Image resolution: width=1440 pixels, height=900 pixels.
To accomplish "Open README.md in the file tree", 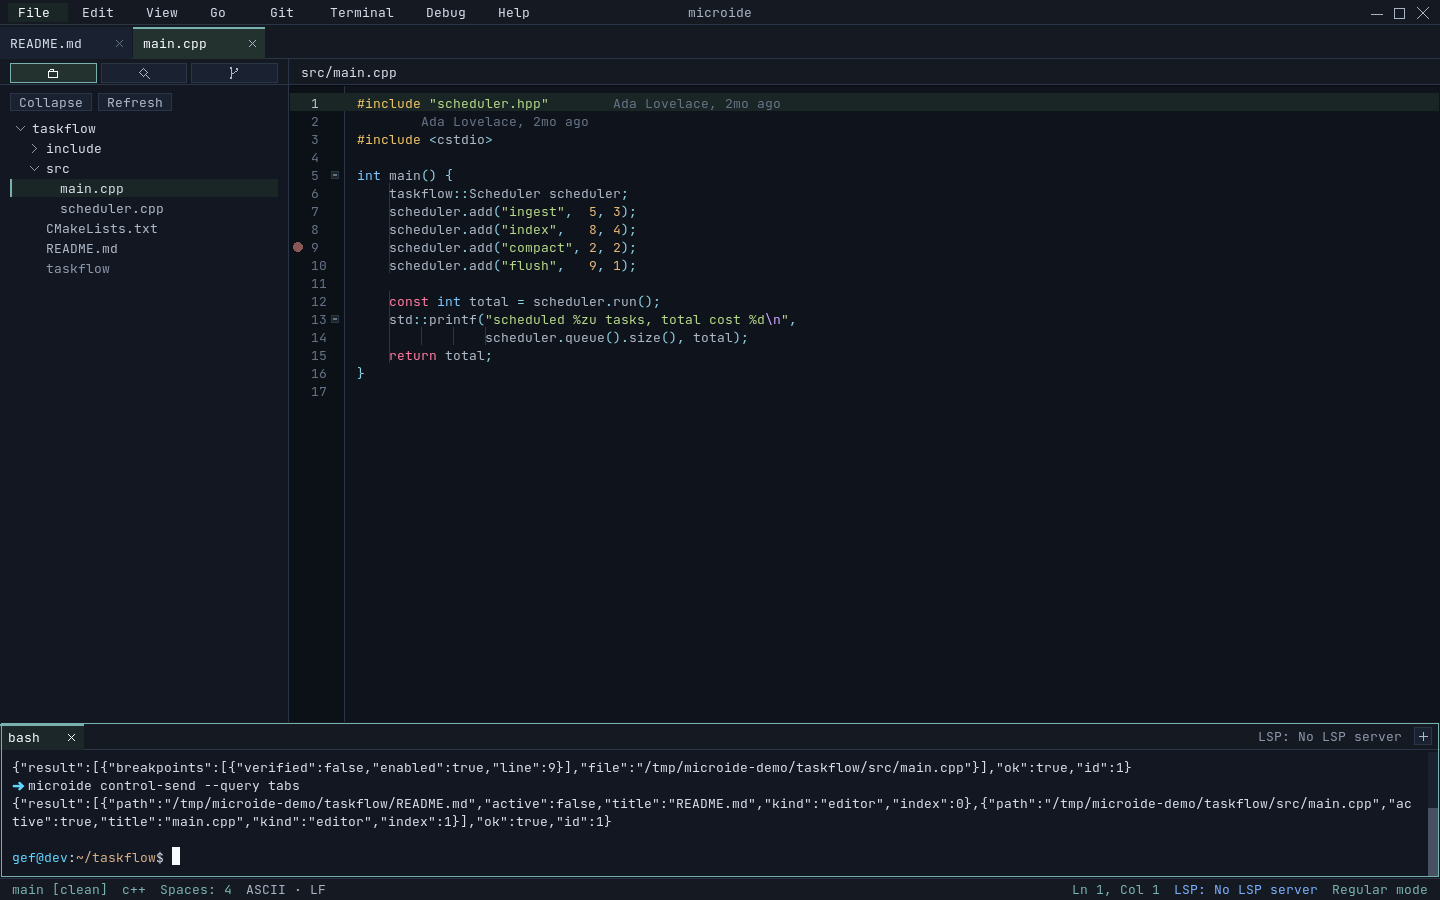I will point(144,249).
